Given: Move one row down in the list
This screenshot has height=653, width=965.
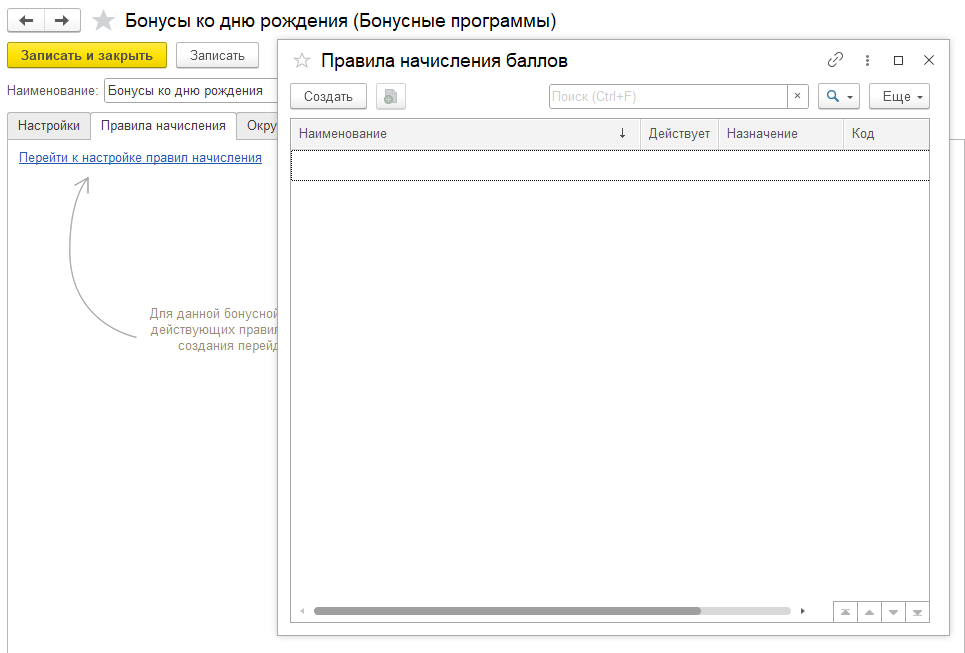Looking at the screenshot, I should click(893, 612).
